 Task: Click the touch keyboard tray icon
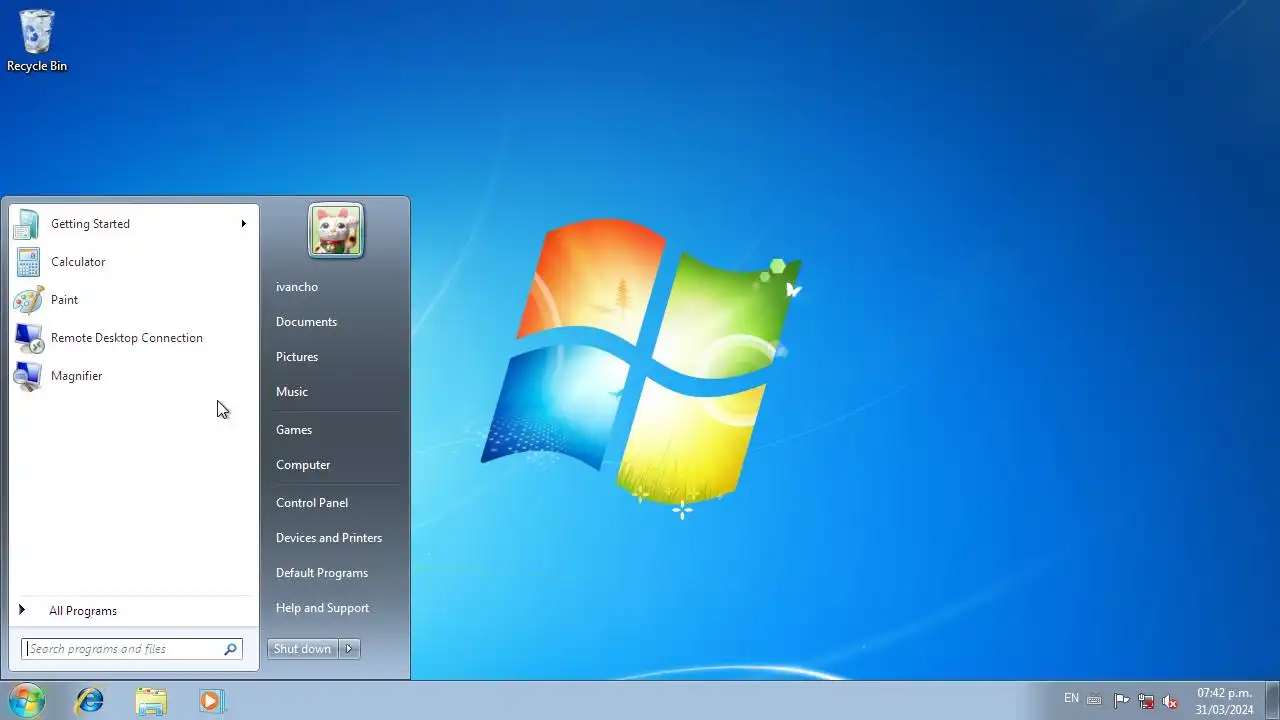pos(1095,700)
